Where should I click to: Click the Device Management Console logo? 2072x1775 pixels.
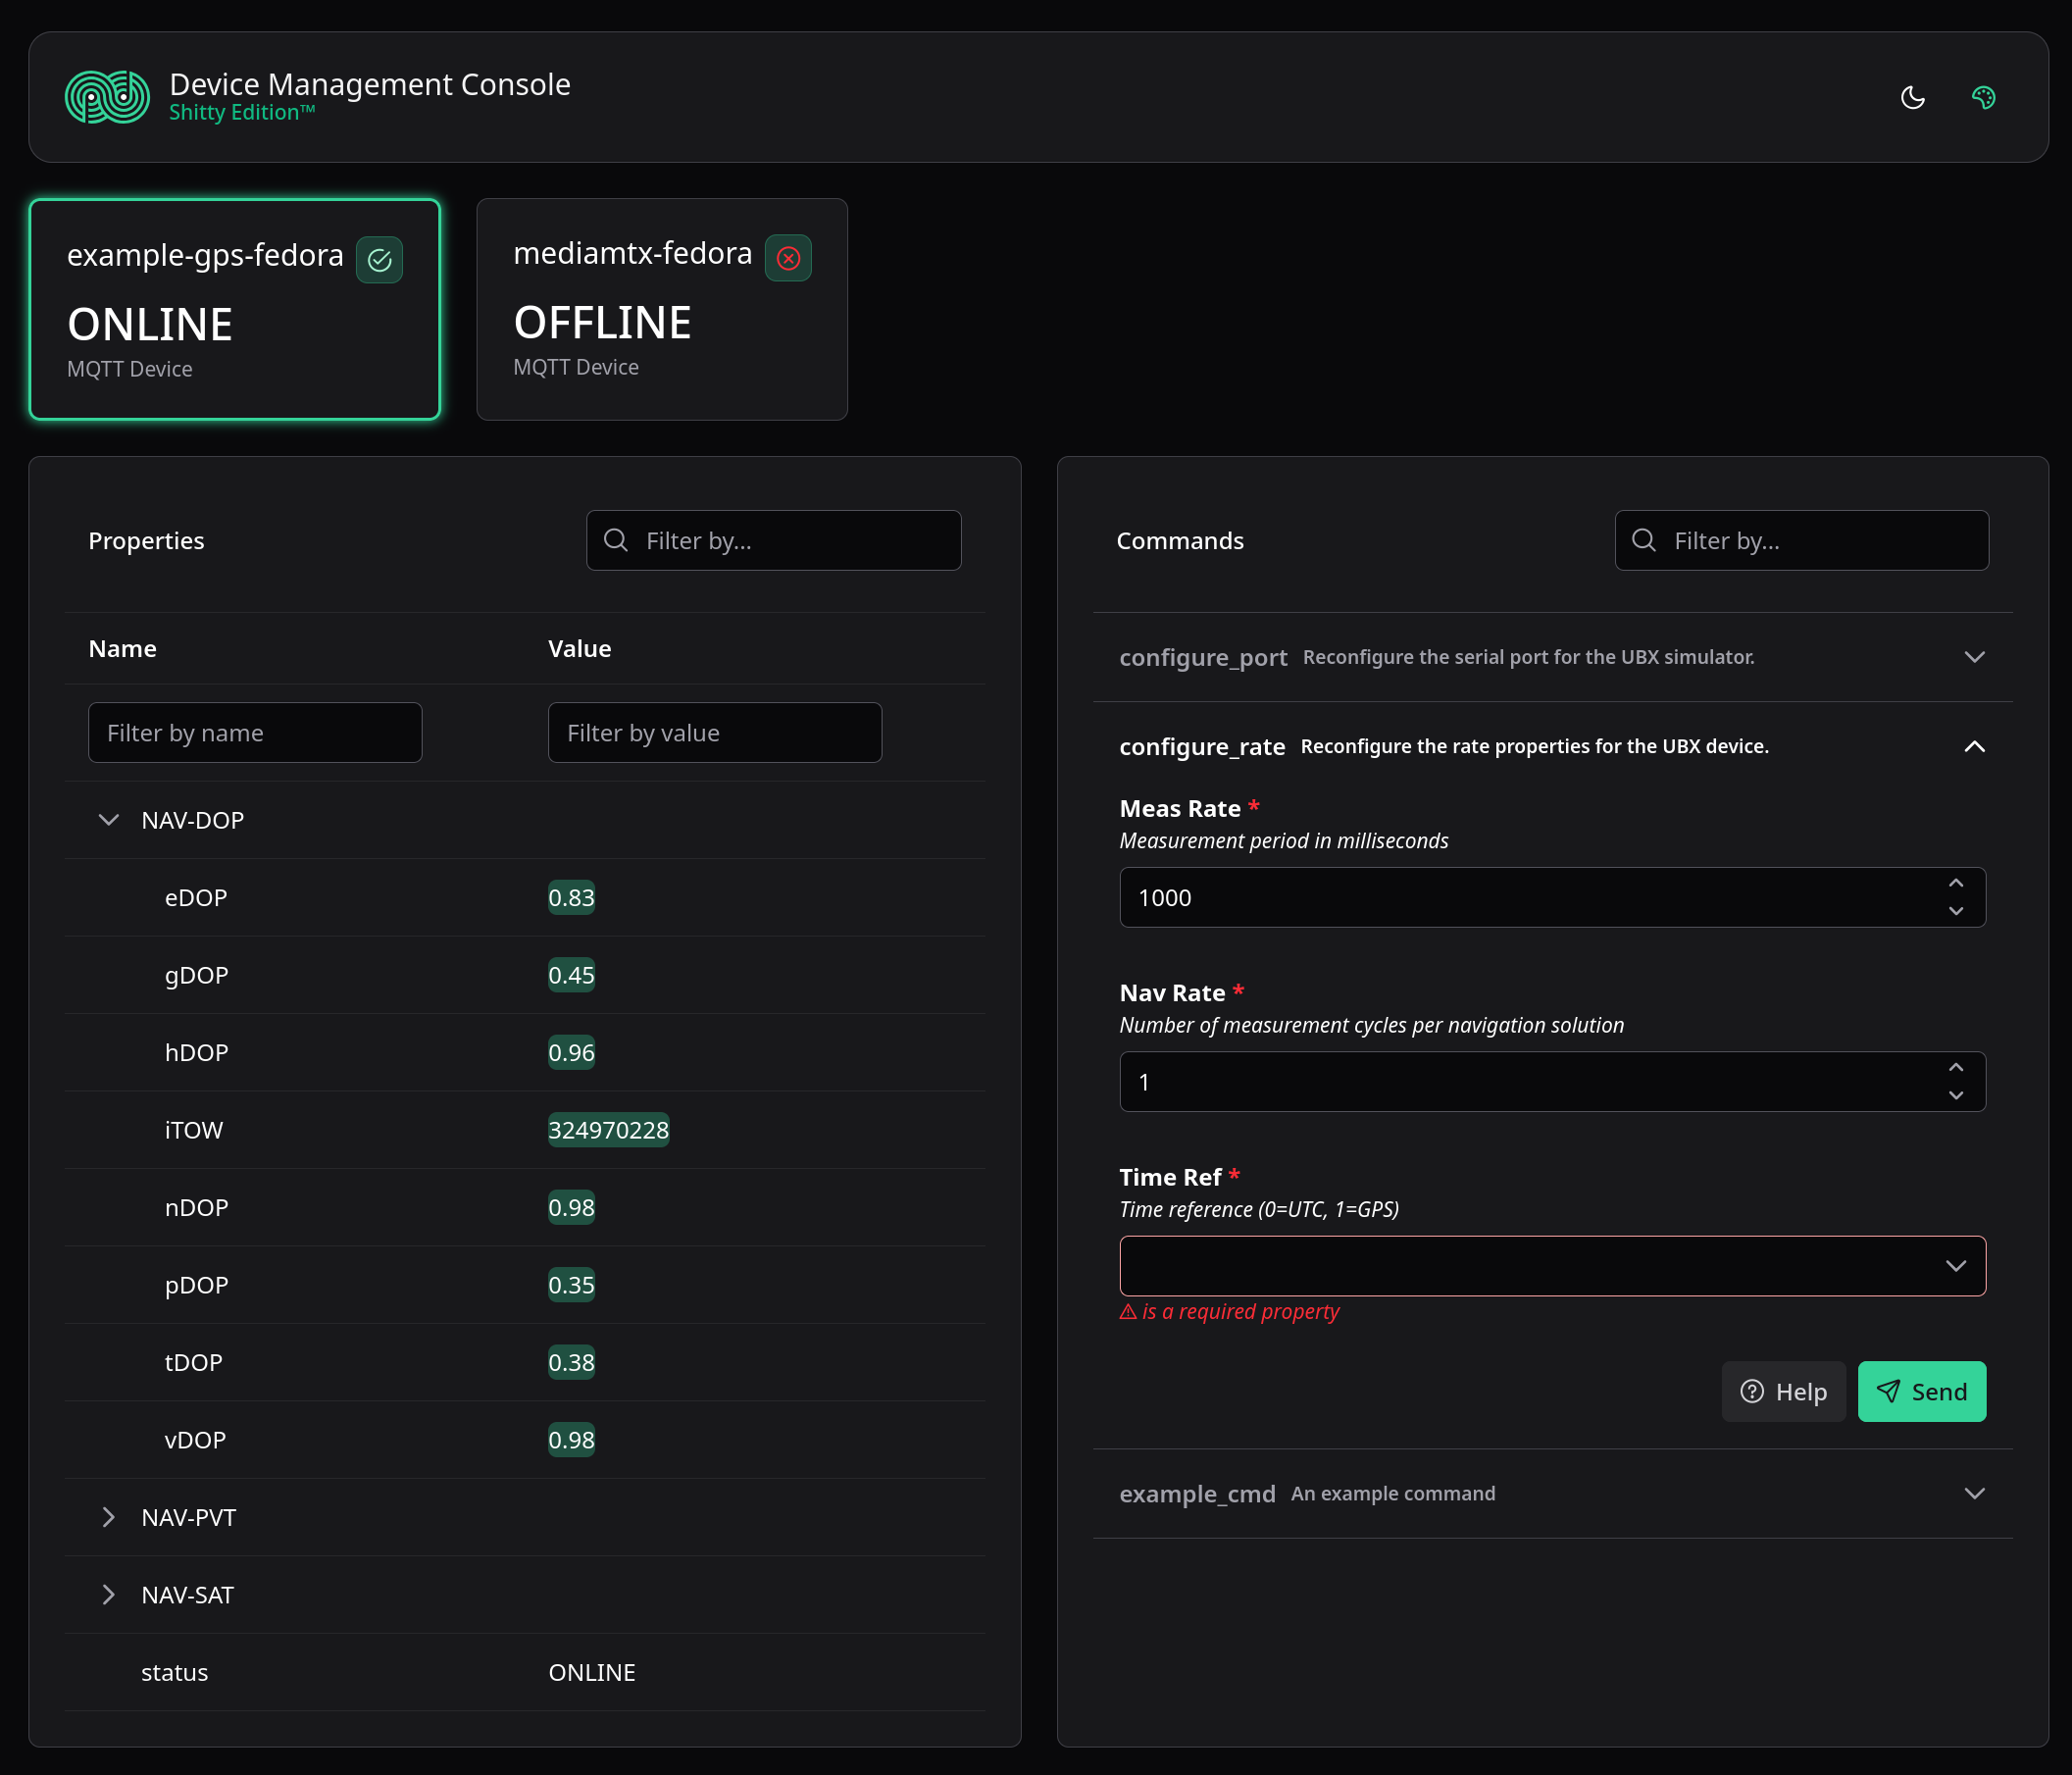click(x=107, y=97)
